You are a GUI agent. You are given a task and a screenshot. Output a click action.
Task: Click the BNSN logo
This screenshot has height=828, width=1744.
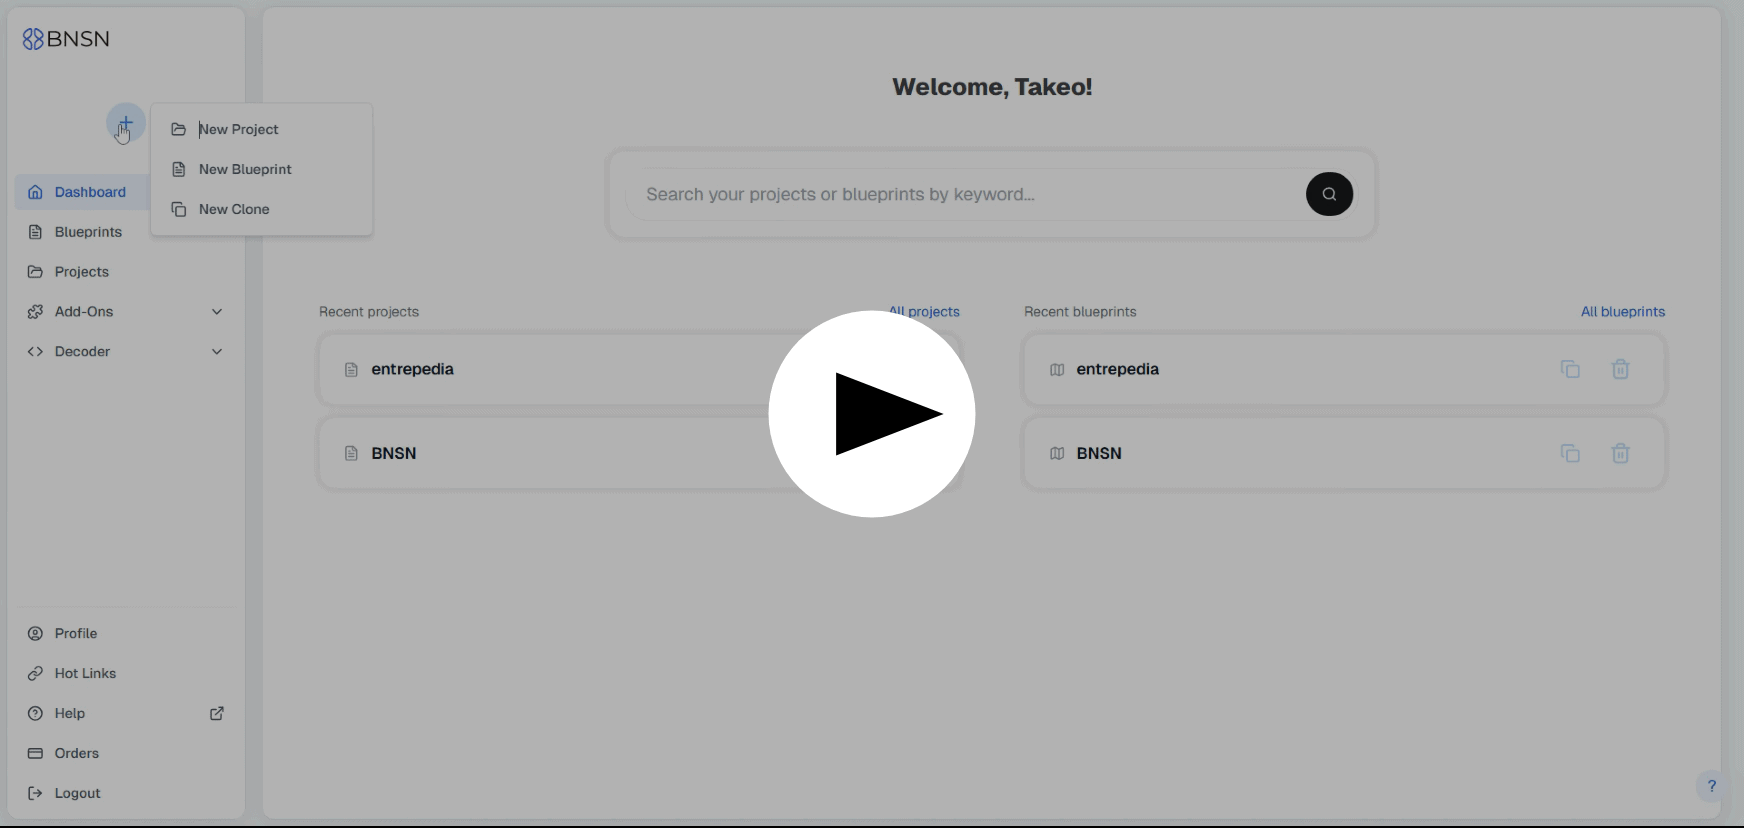coord(66,39)
